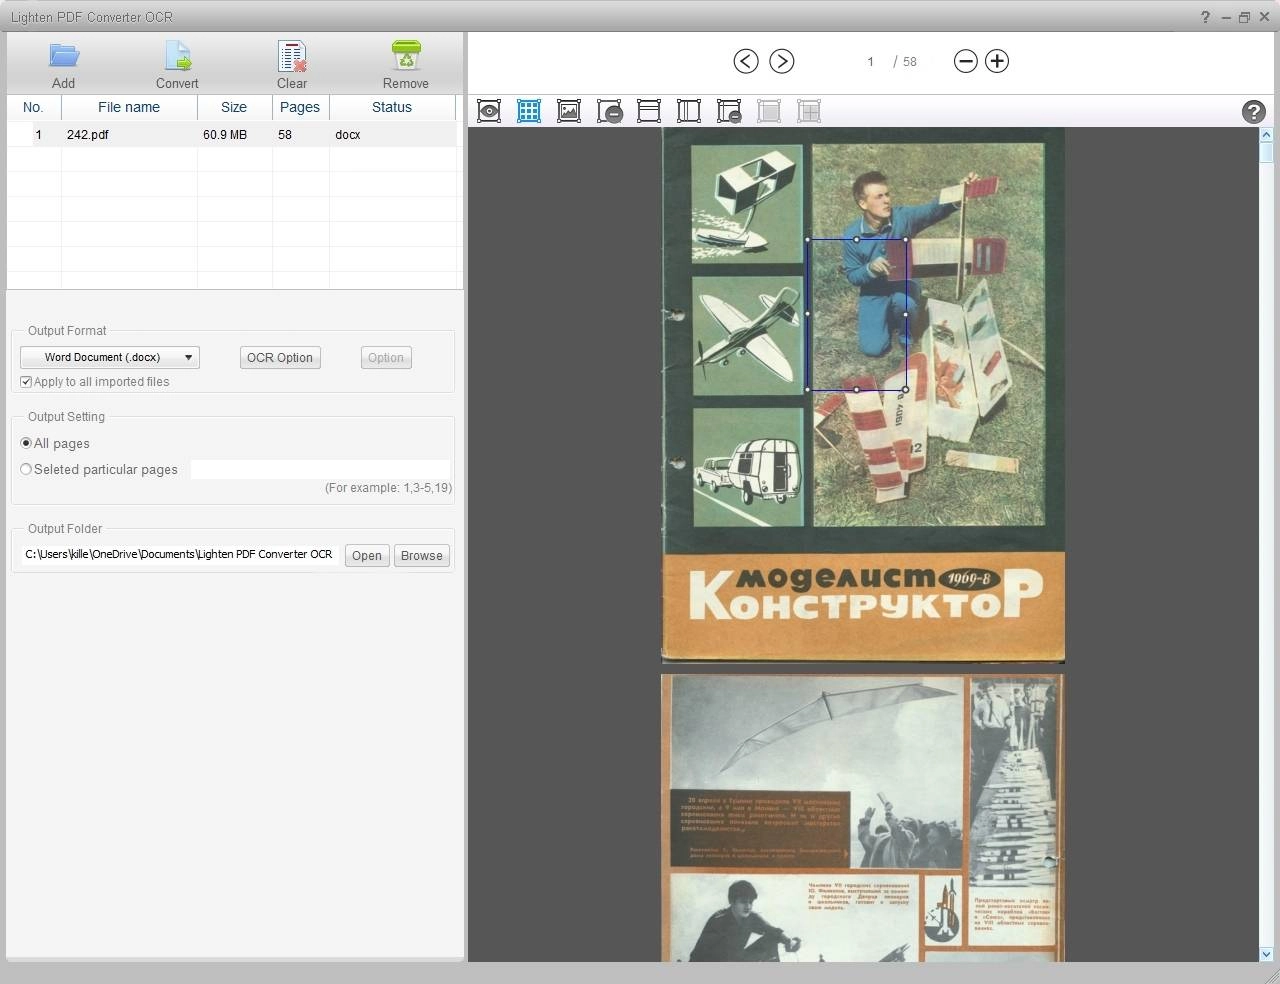Click the particular pages input field

tap(320, 469)
